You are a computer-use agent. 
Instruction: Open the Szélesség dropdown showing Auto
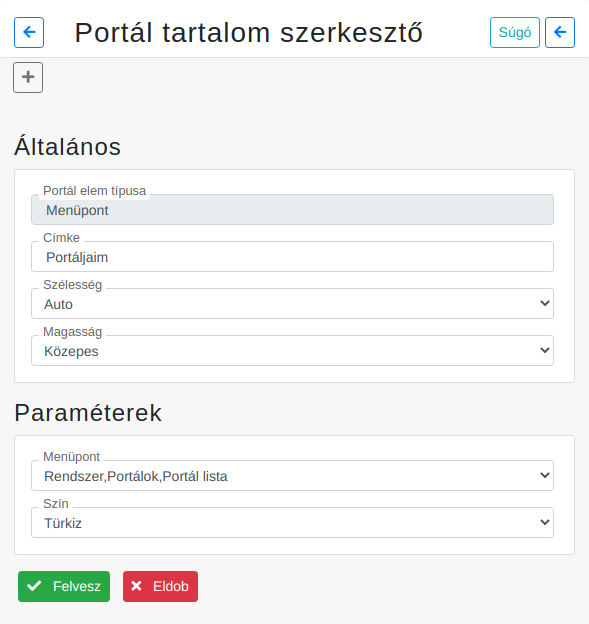[x=293, y=304]
